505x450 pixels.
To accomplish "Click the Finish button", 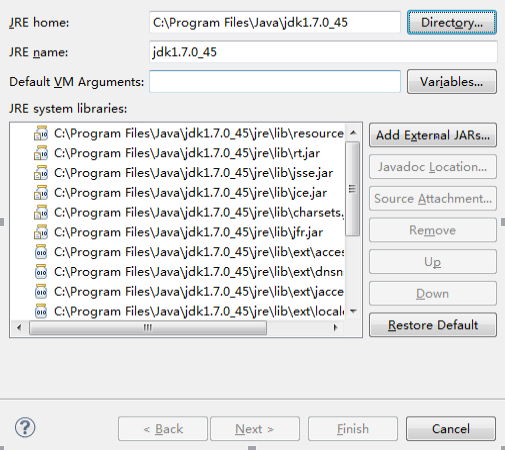I will point(353,429).
